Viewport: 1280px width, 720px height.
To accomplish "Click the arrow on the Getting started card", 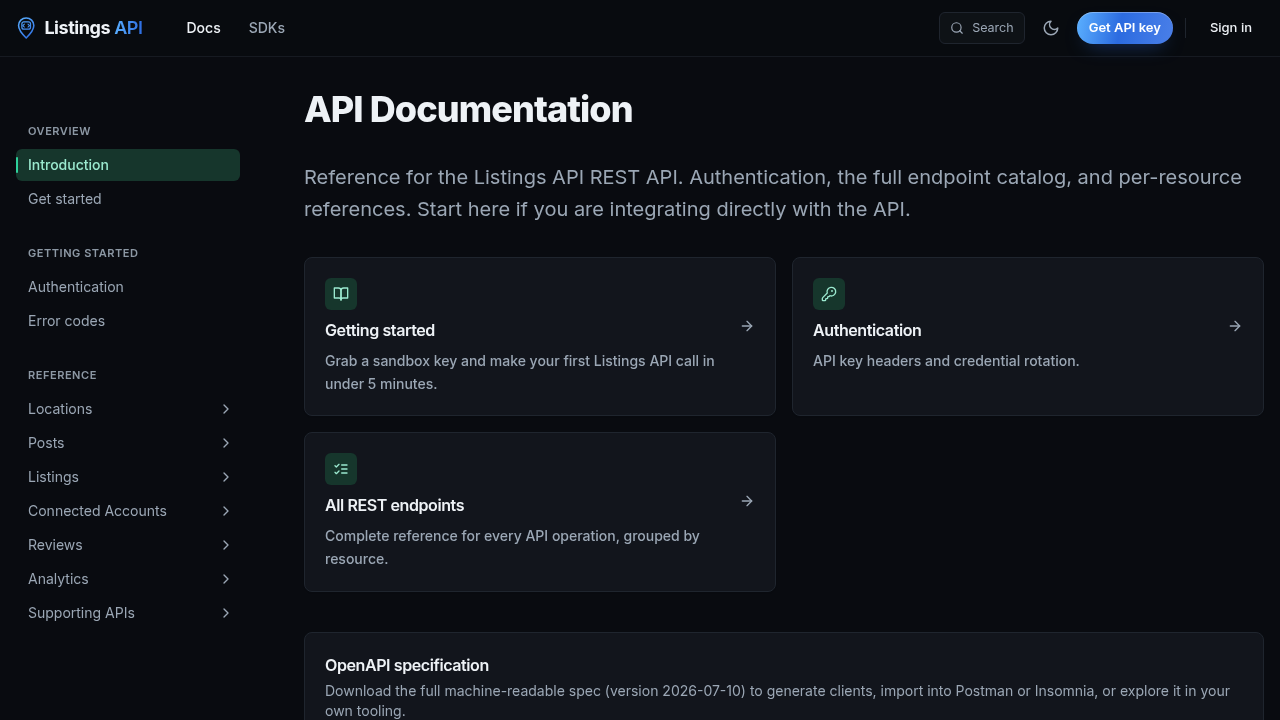I will (747, 326).
